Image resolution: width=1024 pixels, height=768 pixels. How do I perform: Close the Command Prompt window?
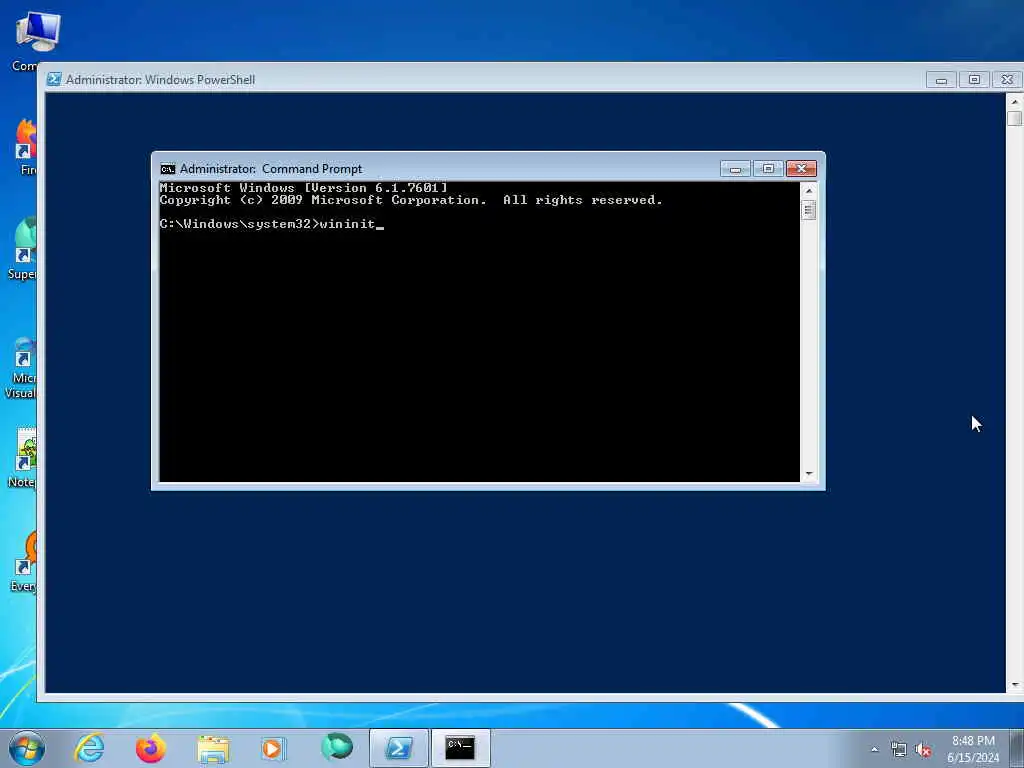click(801, 169)
